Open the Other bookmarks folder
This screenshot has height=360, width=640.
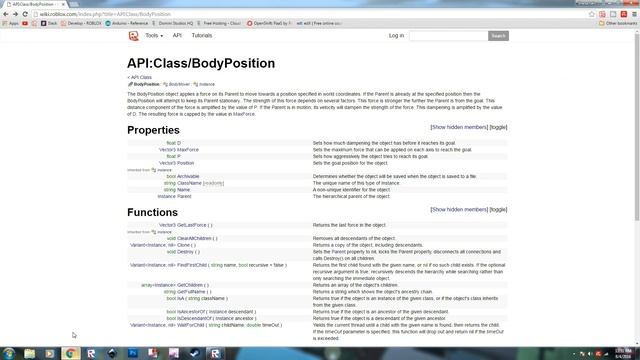pyautogui.click(x=618, y=23)
